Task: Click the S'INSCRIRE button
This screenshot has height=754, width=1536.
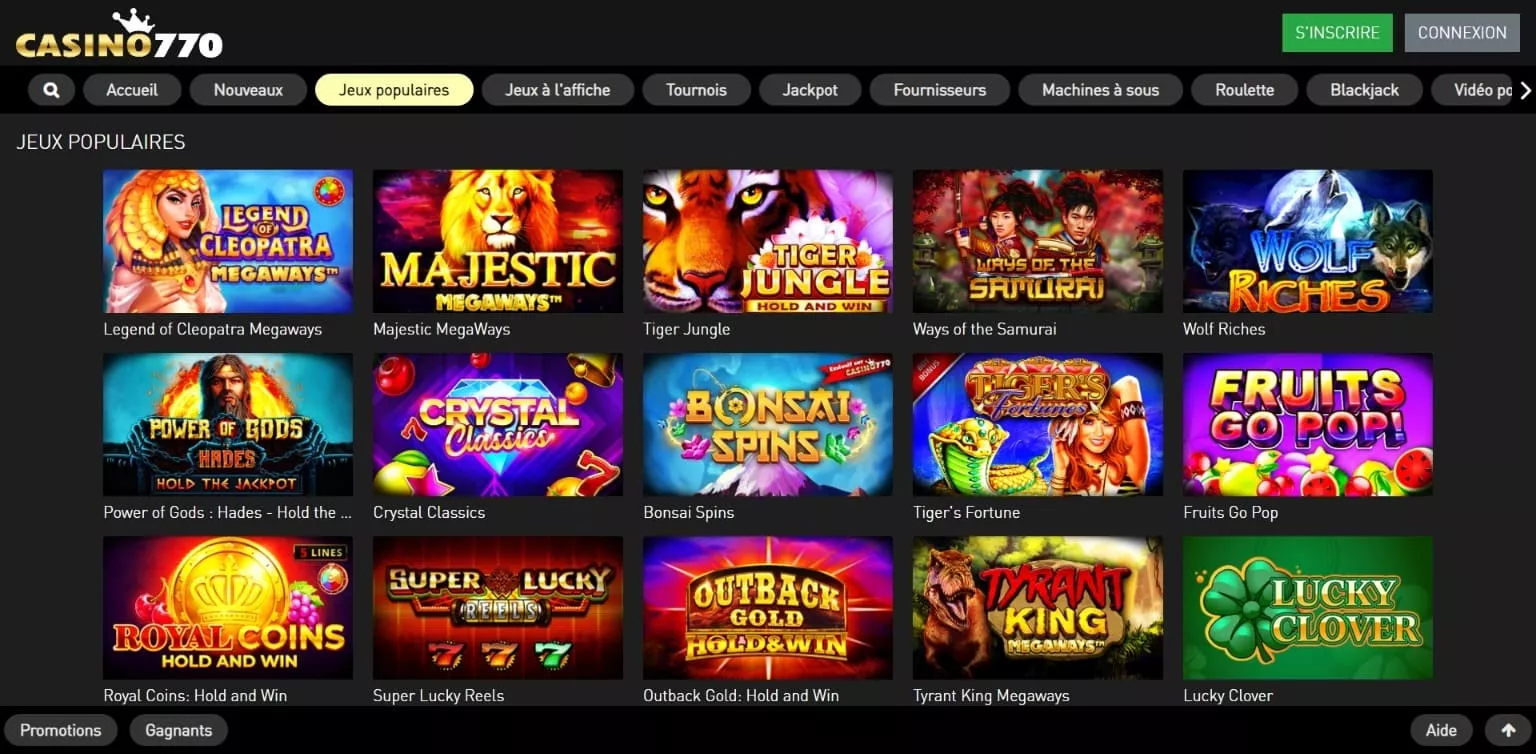Action: click(x=1337, y=33)
